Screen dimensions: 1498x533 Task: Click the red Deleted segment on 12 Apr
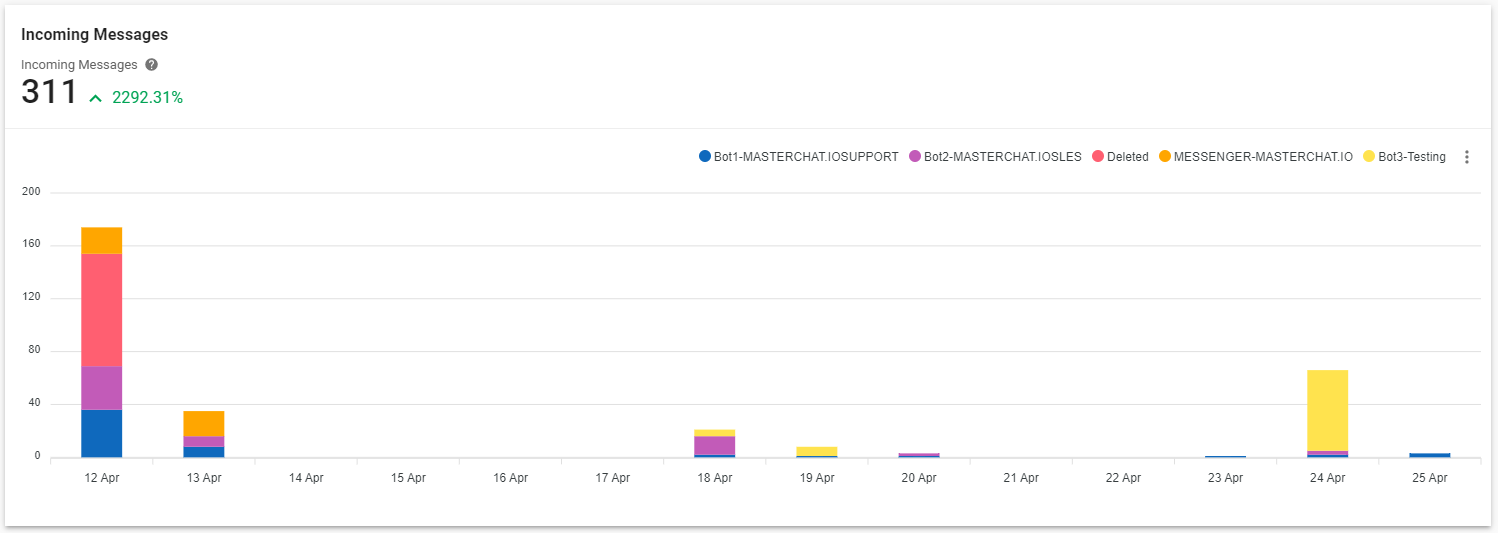[102, 310]
